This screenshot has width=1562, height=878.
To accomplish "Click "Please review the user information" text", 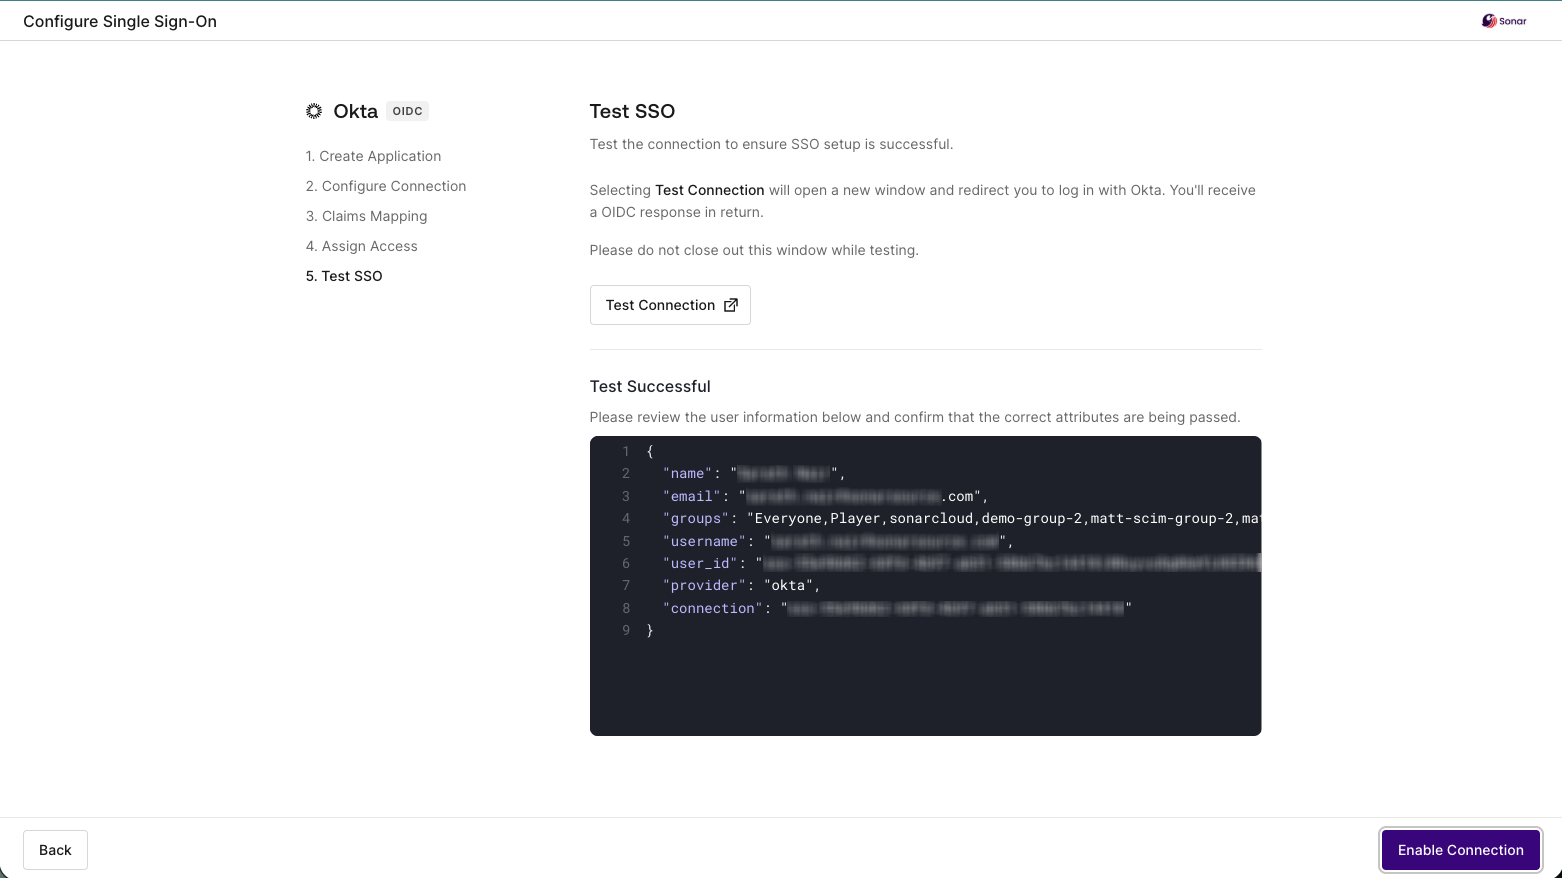I will point(915,417).
